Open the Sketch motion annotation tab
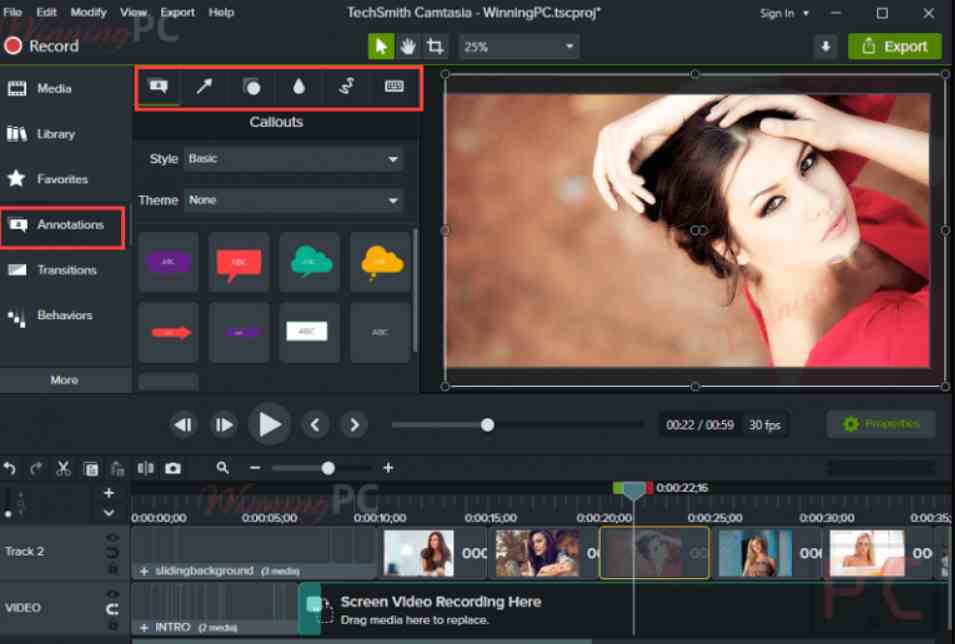This screenshot has height=644, width=955. click(x=347, y=87)
